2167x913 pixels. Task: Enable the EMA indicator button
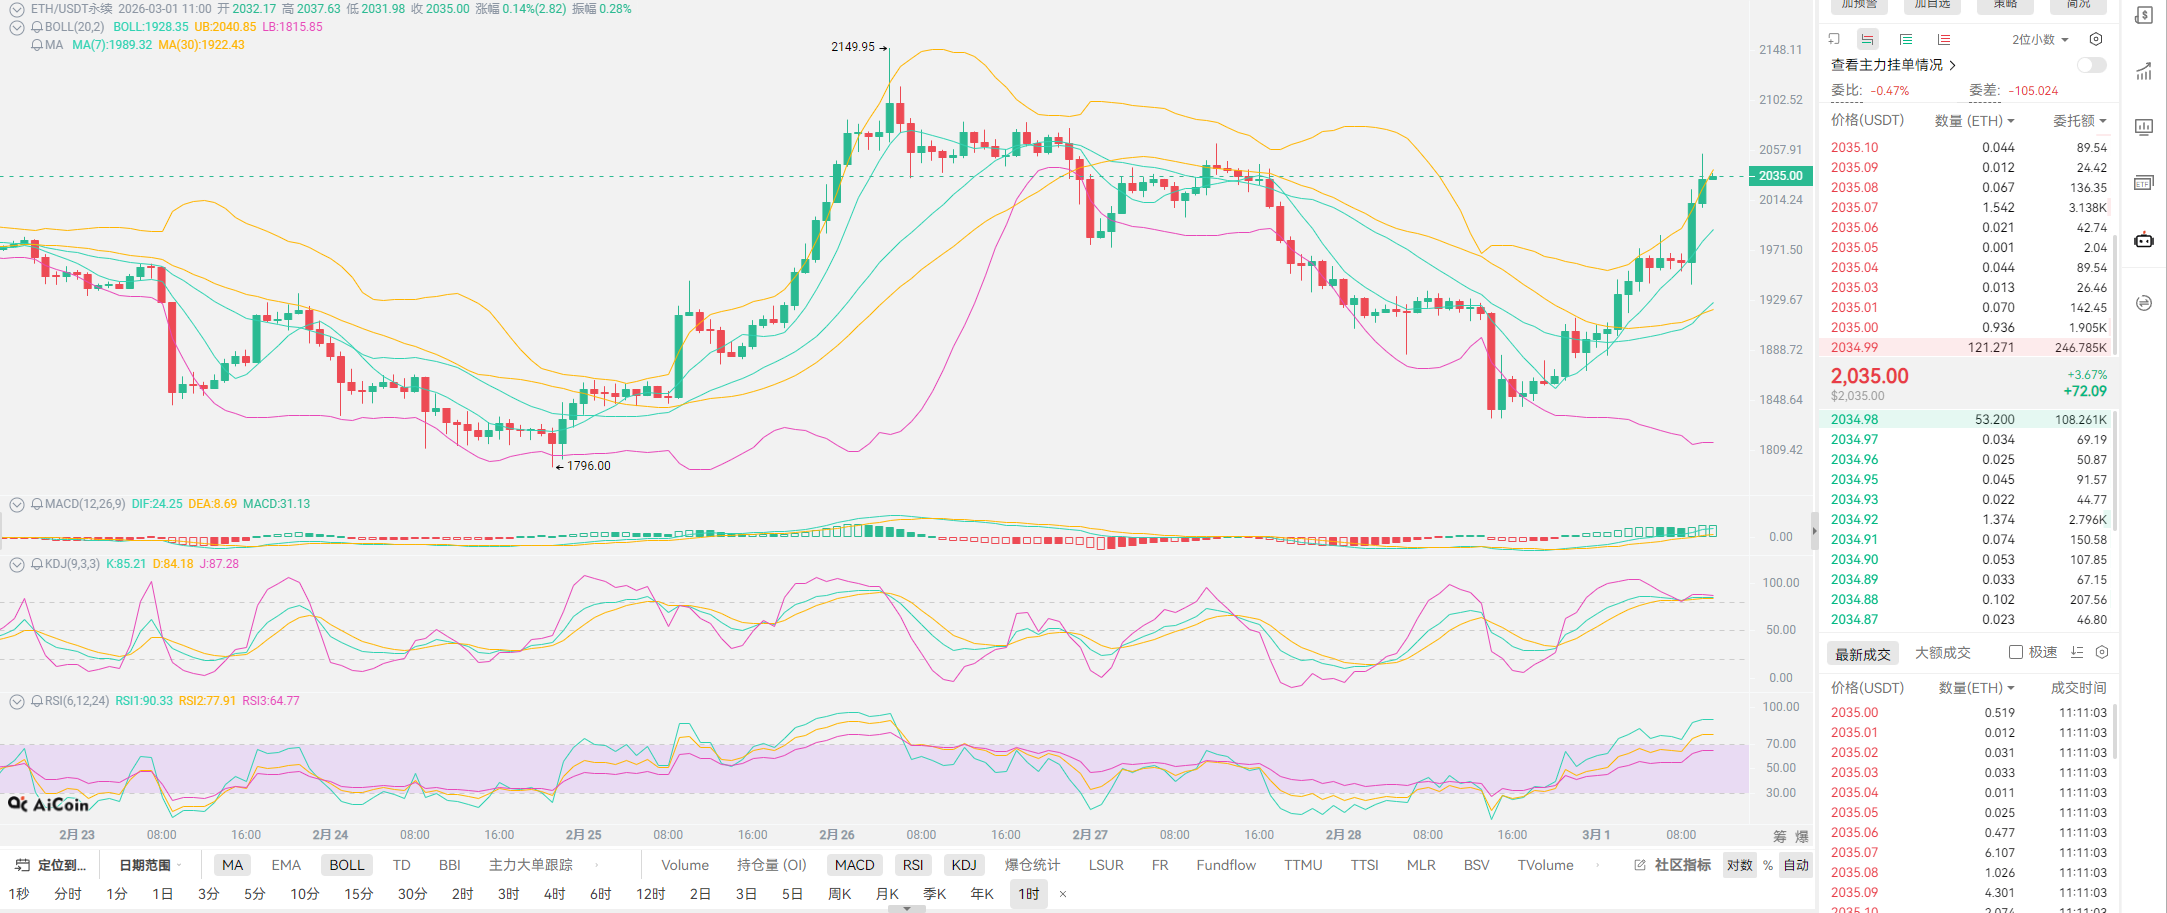point(286,865)
